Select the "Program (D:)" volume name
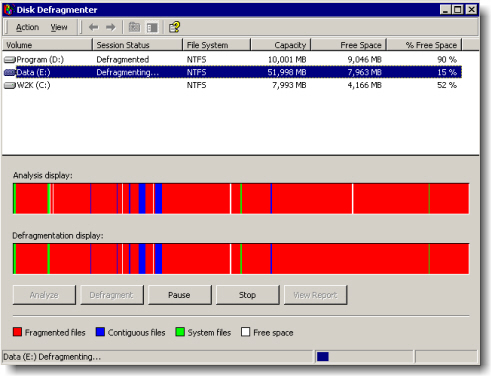 (40, 60)
